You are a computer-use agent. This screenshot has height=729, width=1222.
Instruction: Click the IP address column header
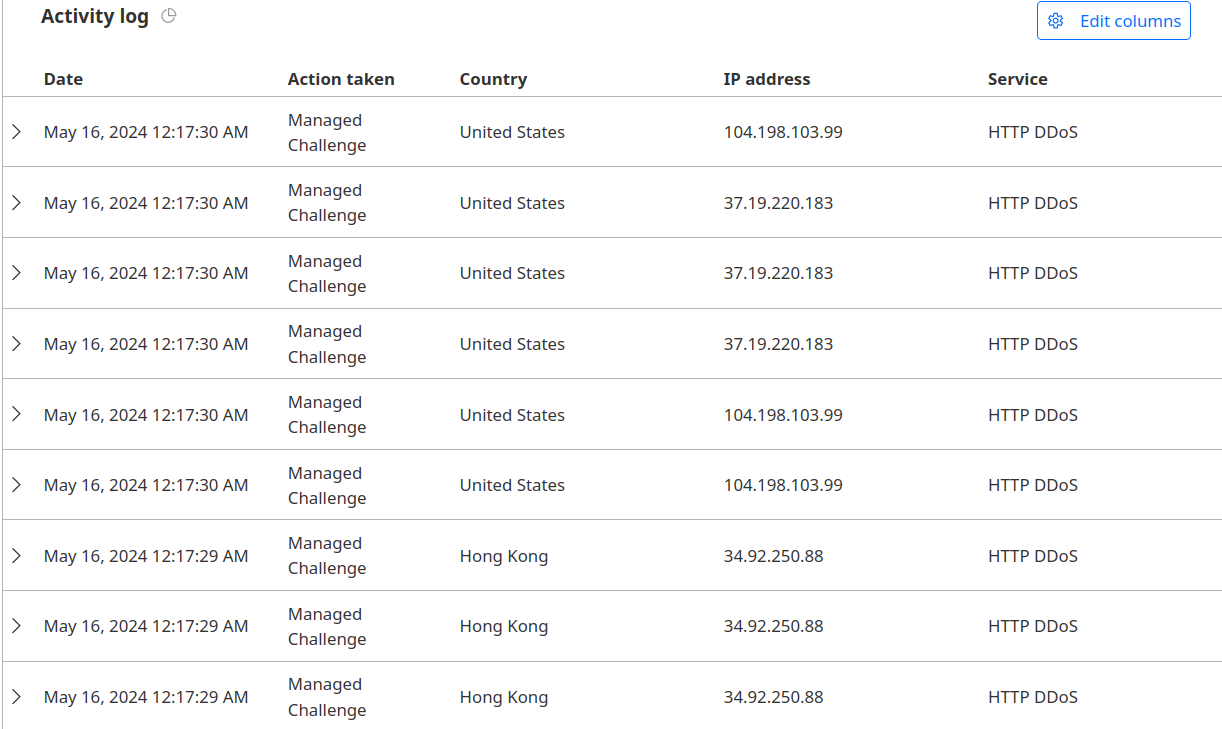[x=767, y=79]
